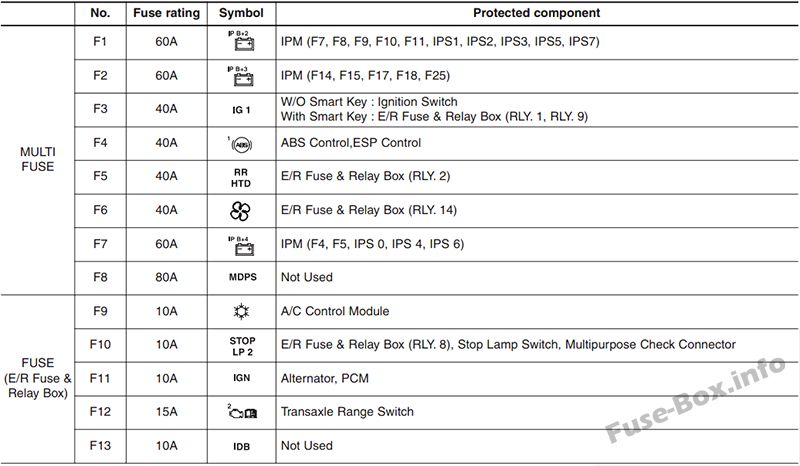The height and width of the screenshot is (466, 800).
Task: Select the Transaxle Range Switch text
Action: point(347,411)
